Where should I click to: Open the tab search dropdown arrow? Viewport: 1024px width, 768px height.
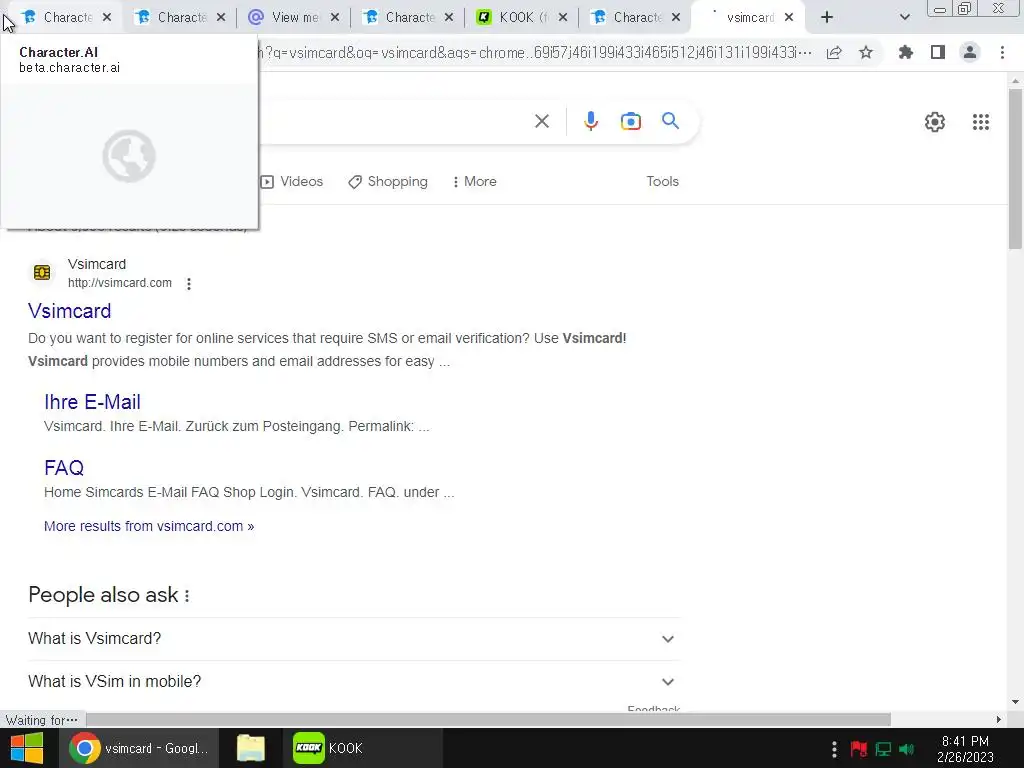coord(904,18)
